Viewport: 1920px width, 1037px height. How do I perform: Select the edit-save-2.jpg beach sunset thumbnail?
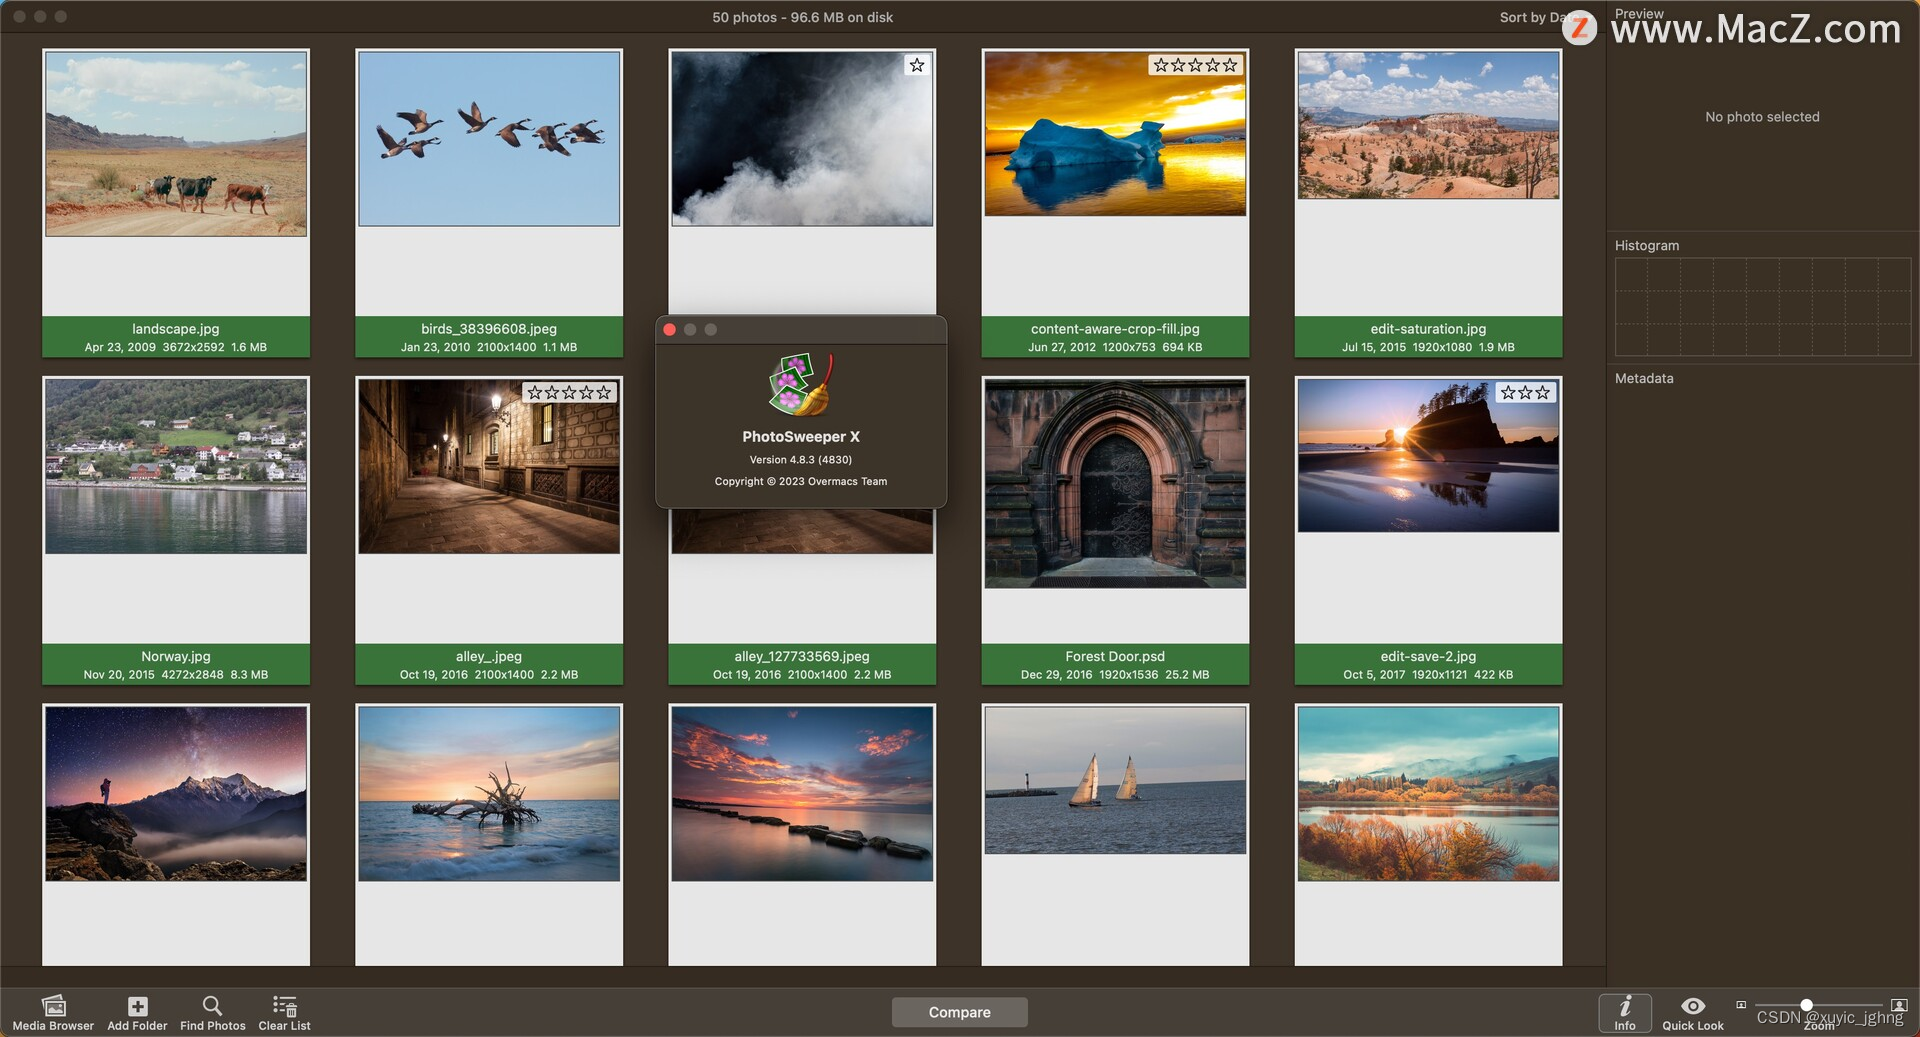tap(1428, 456)
